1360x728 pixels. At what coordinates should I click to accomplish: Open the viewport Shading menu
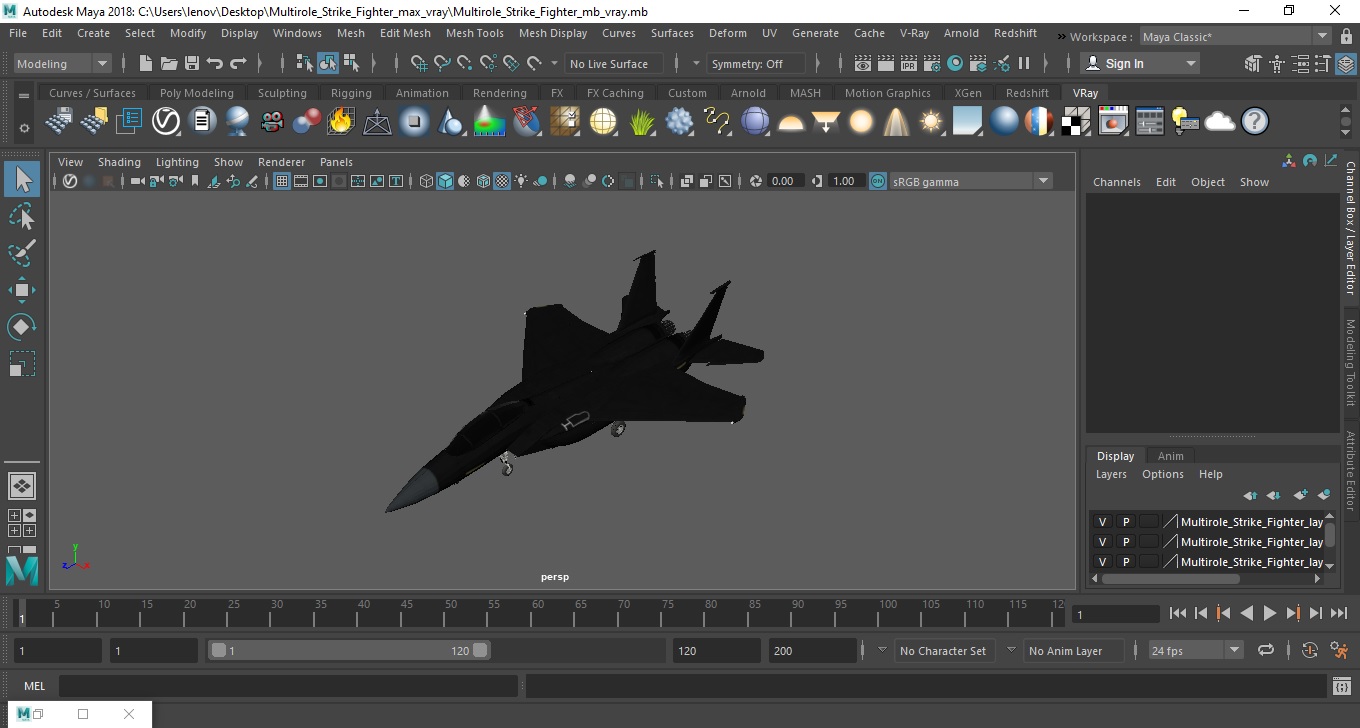pos(119,162)
